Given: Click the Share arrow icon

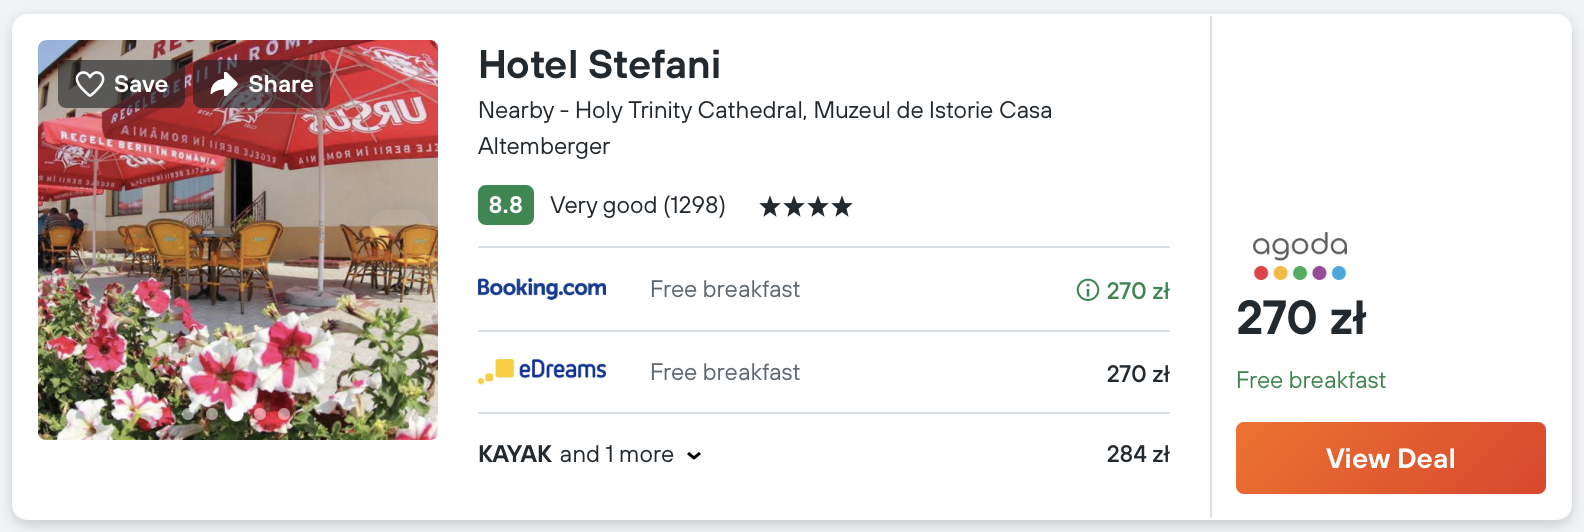Looking at the screenshot, I should [x=224, y=84].
